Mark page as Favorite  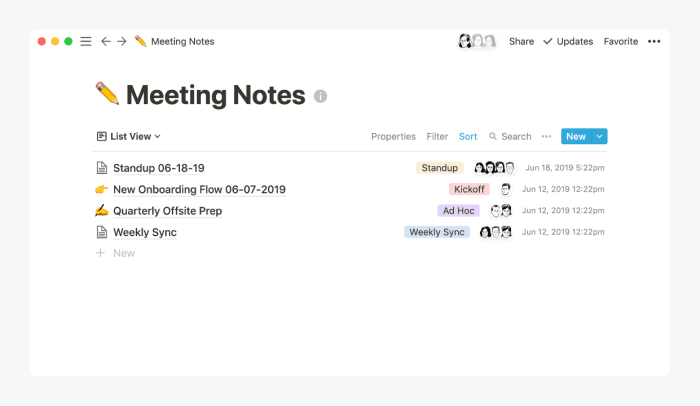coord(621,42)
